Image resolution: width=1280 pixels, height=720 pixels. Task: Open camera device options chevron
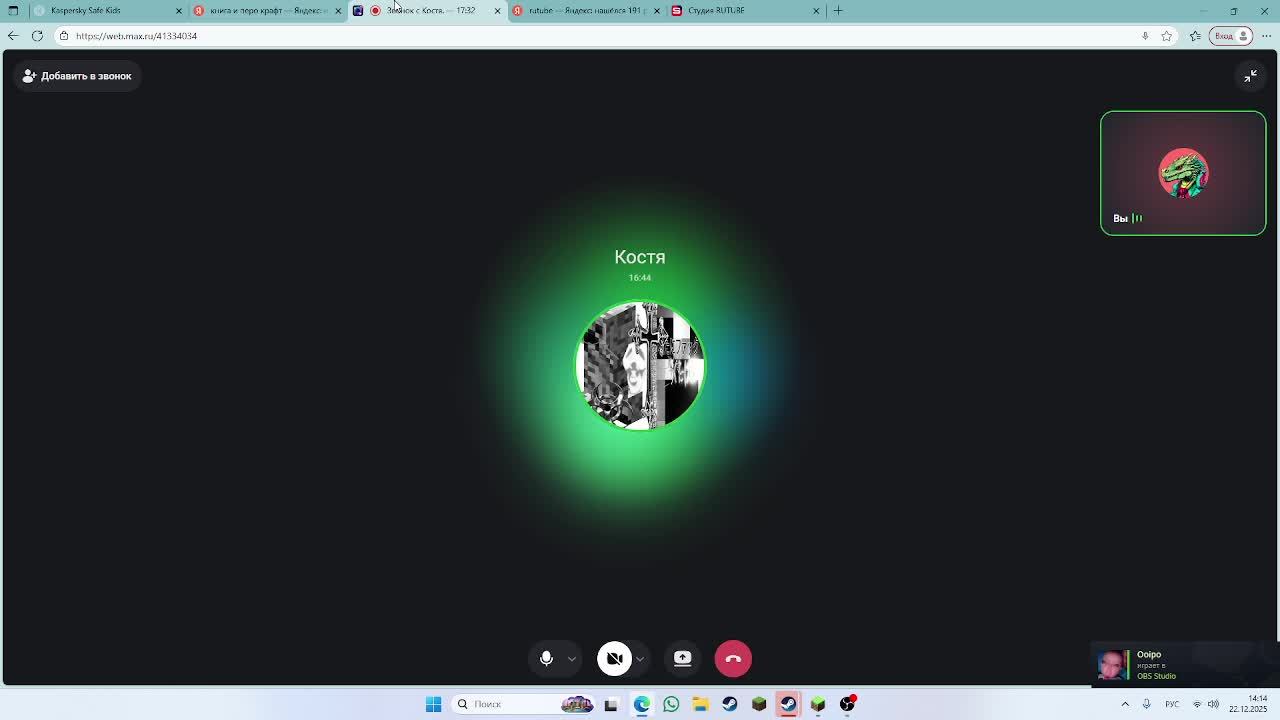pyautogui.click(x=639, y=658)
